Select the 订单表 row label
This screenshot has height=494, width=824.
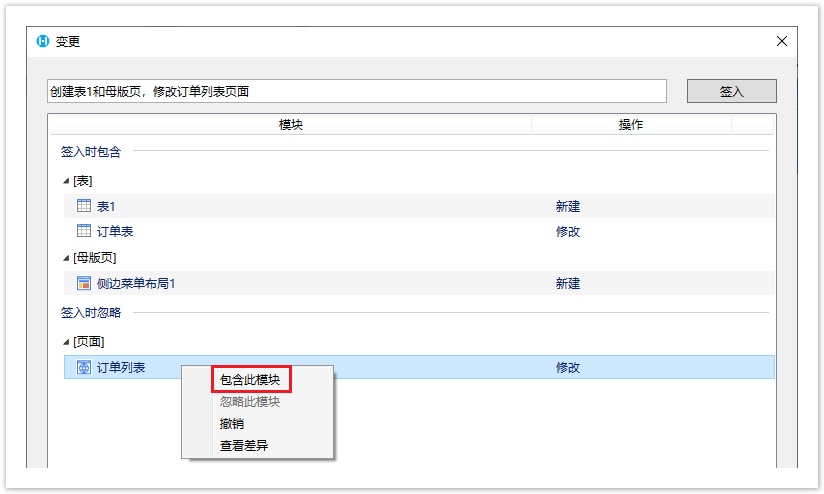(x=115, y=231)
